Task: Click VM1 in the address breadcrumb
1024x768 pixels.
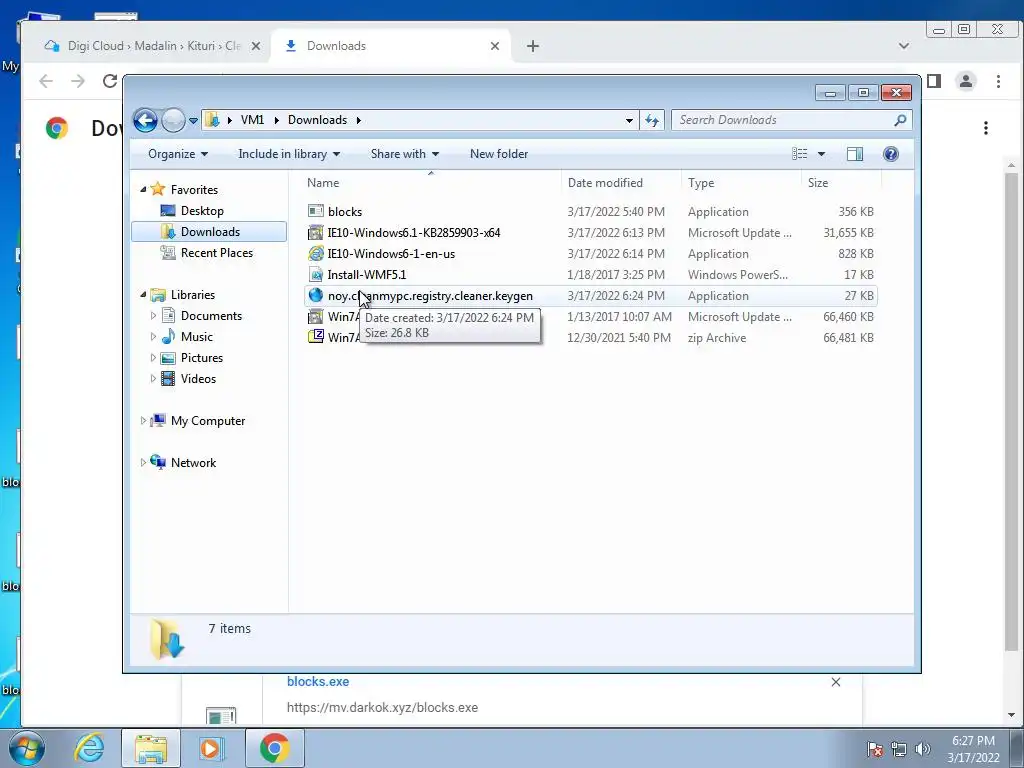Action: (x=252, y=120)
